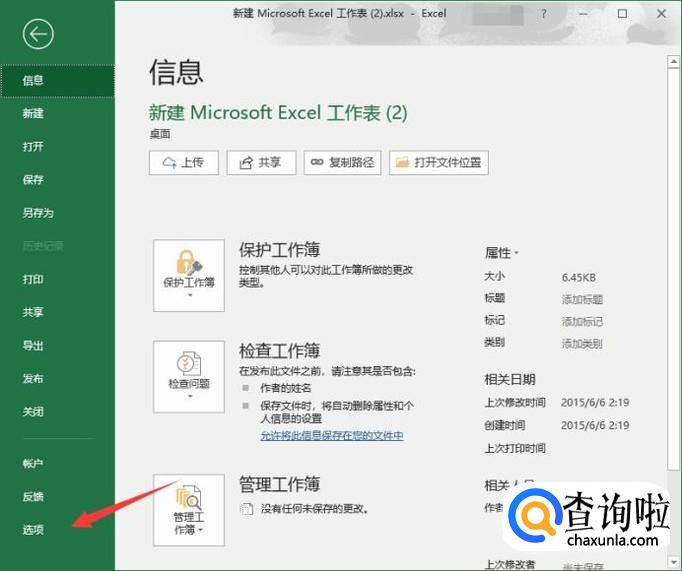Open the help question mark icon

coord(543,14)
